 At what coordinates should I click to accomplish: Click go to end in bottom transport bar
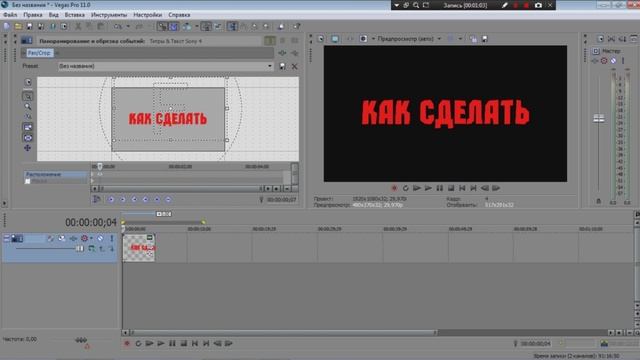(x=207, y=344)
